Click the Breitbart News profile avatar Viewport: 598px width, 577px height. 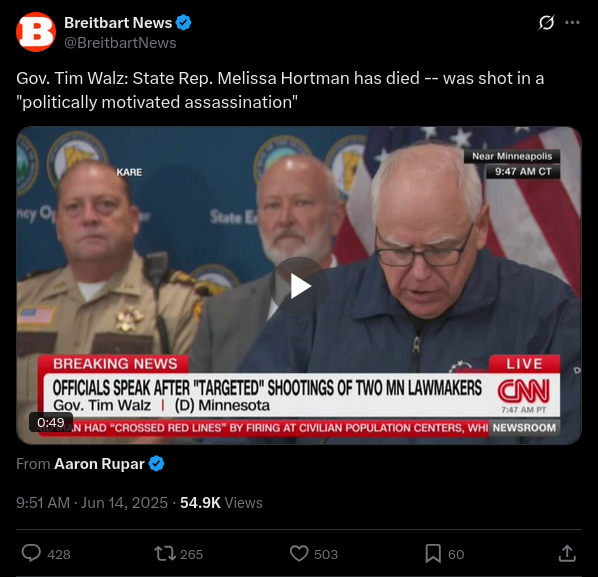click(x=36, y=32)
